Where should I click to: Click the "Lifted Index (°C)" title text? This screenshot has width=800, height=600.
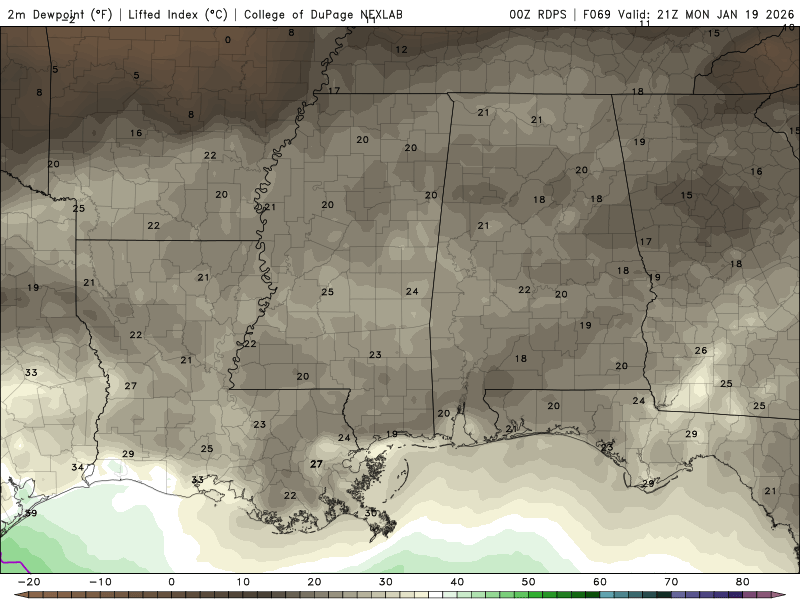pyautogui.click(x=178, y=15)
